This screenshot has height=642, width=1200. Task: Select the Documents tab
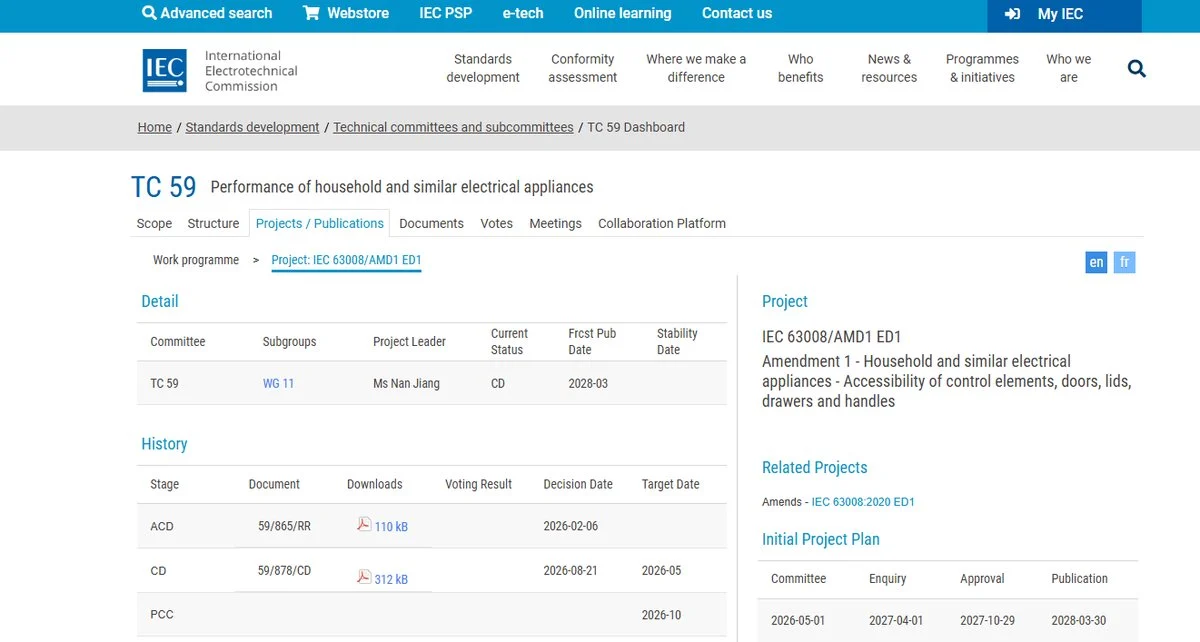(432, 223)
